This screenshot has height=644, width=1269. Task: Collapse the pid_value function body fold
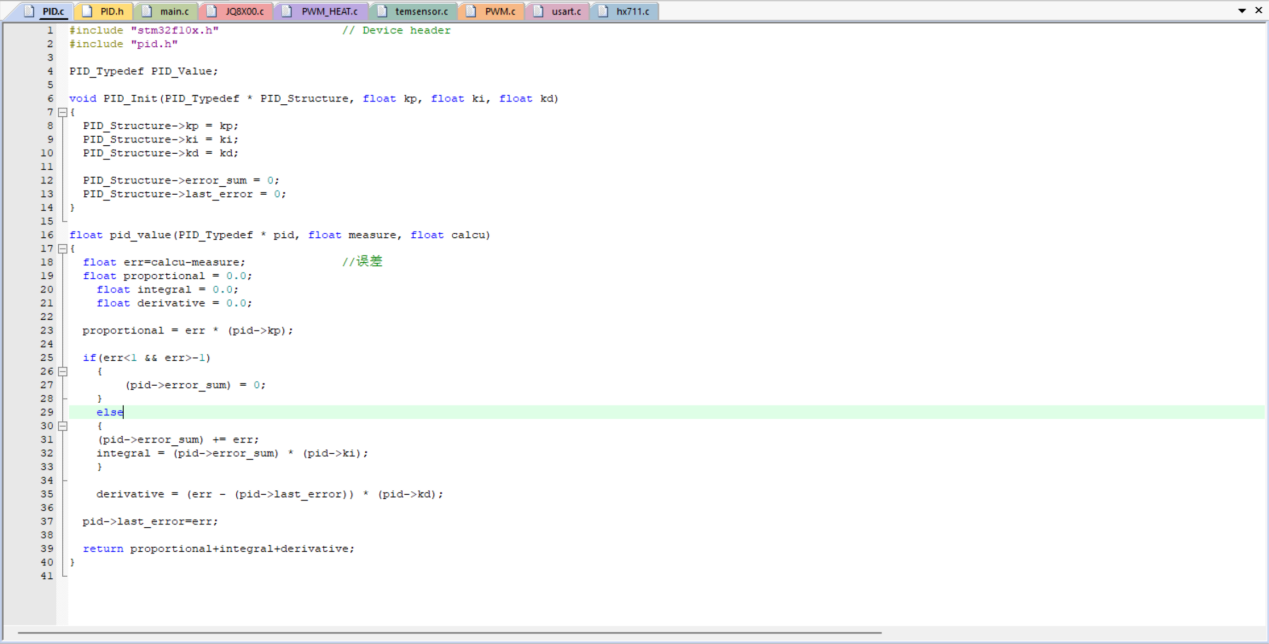(62, 249)
